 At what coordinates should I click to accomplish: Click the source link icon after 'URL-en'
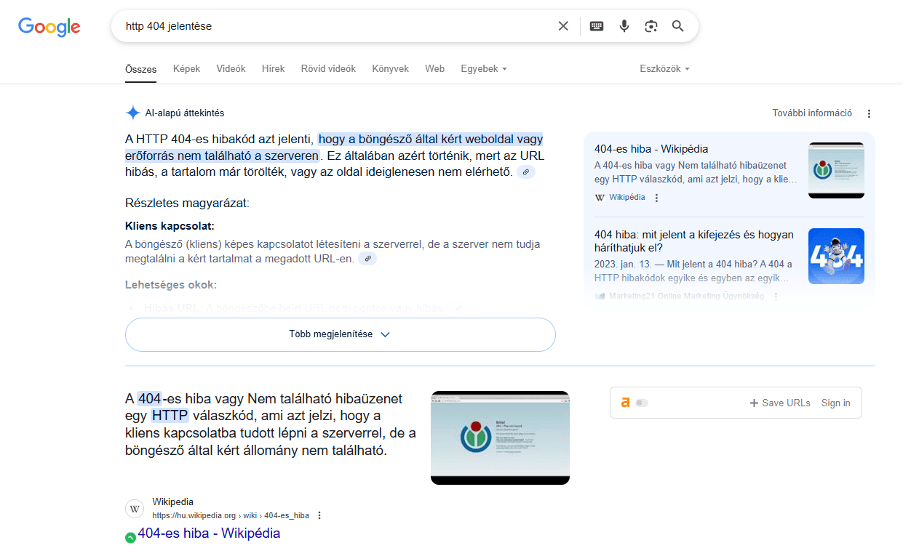(x=367, y=259)
